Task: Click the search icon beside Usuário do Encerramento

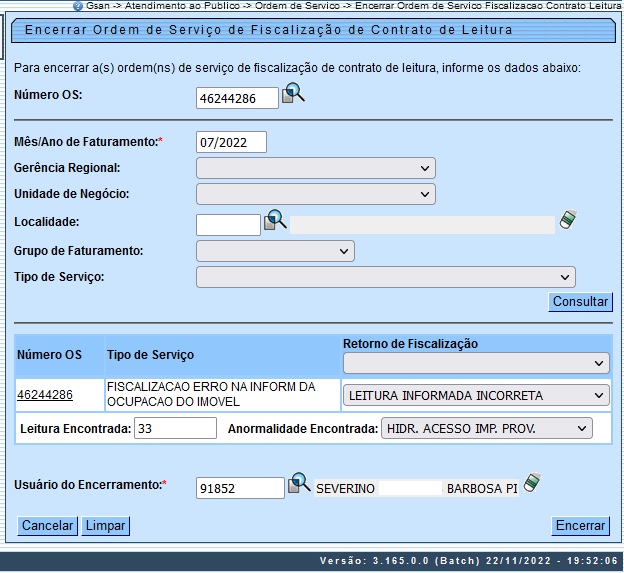Action: [x=299, y=485]
